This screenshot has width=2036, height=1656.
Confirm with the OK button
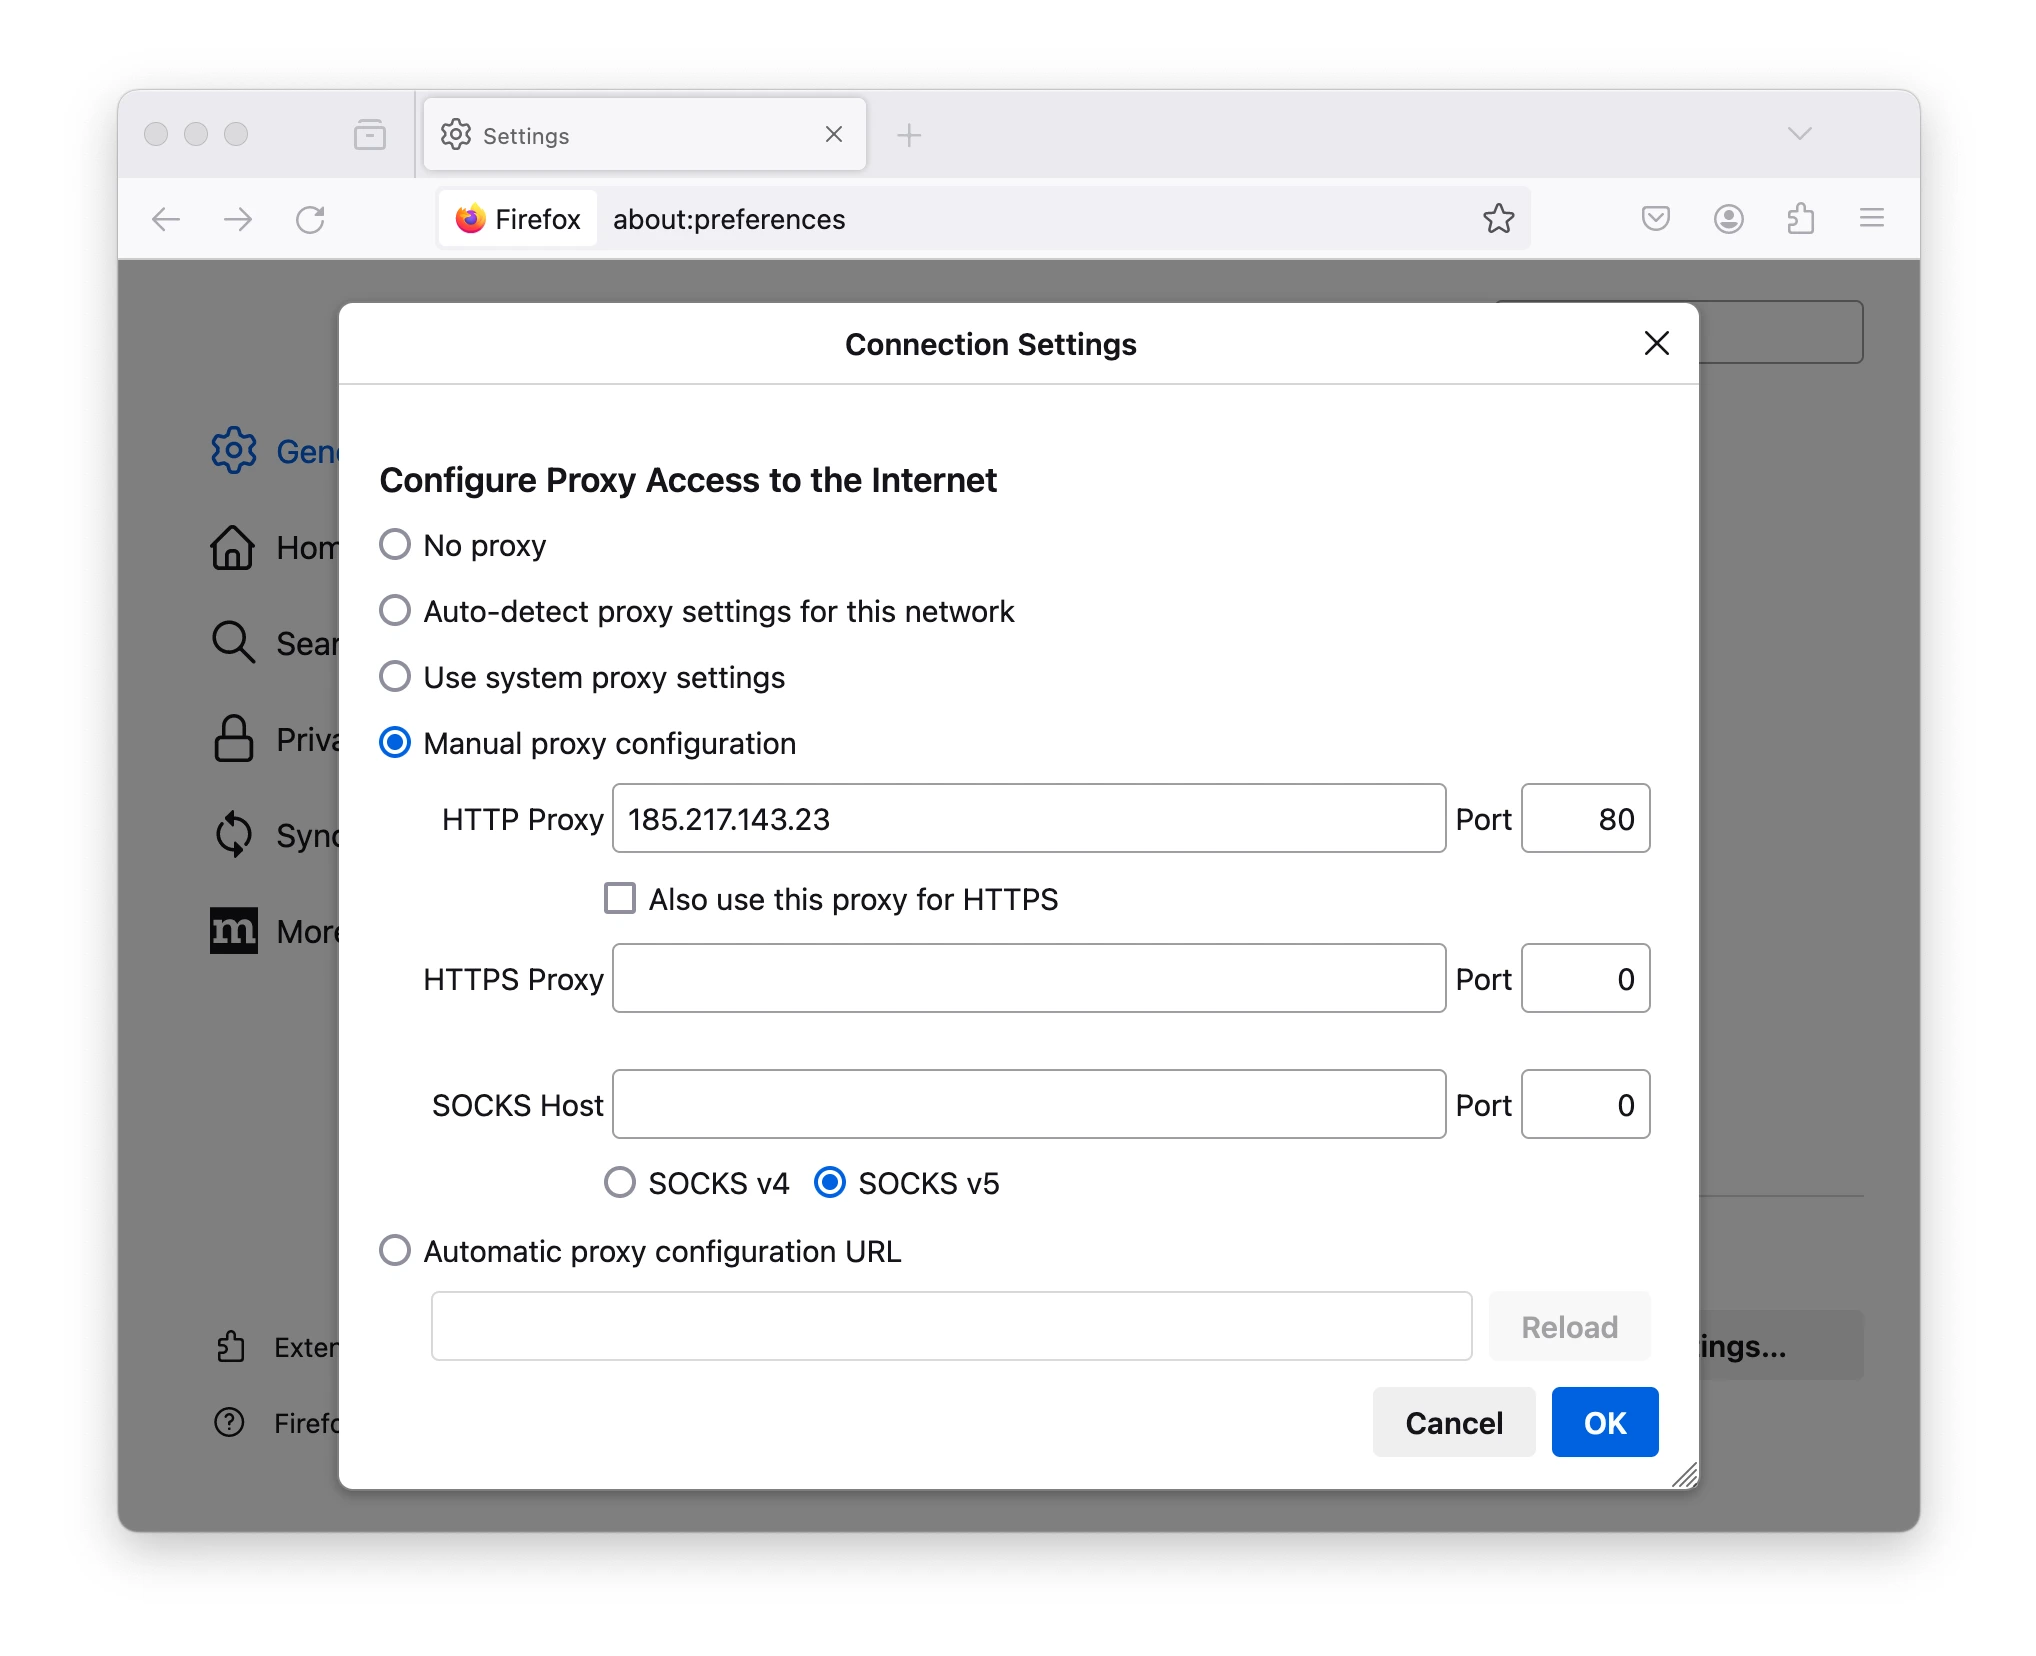[1605, 1422]
